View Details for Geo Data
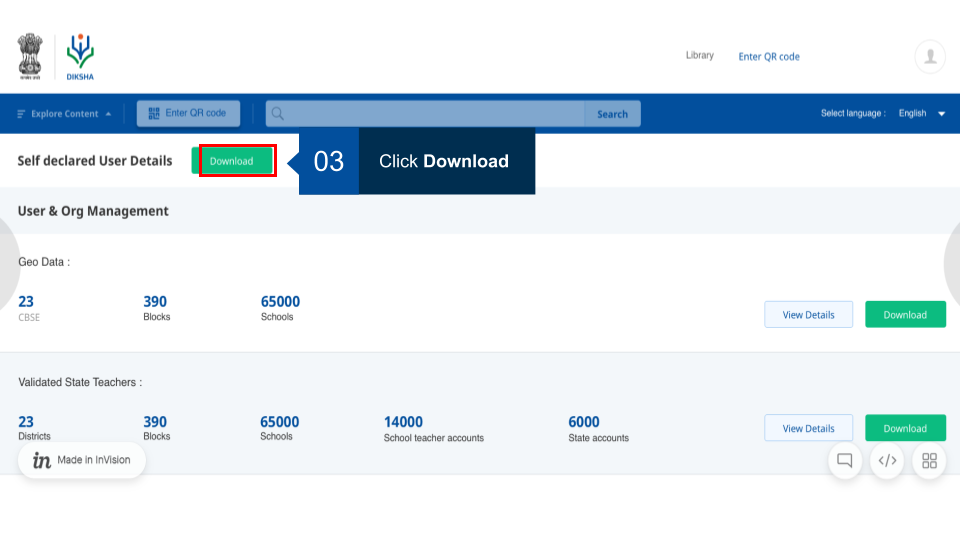This screenshot has width=960, height=540. [808, 315]
